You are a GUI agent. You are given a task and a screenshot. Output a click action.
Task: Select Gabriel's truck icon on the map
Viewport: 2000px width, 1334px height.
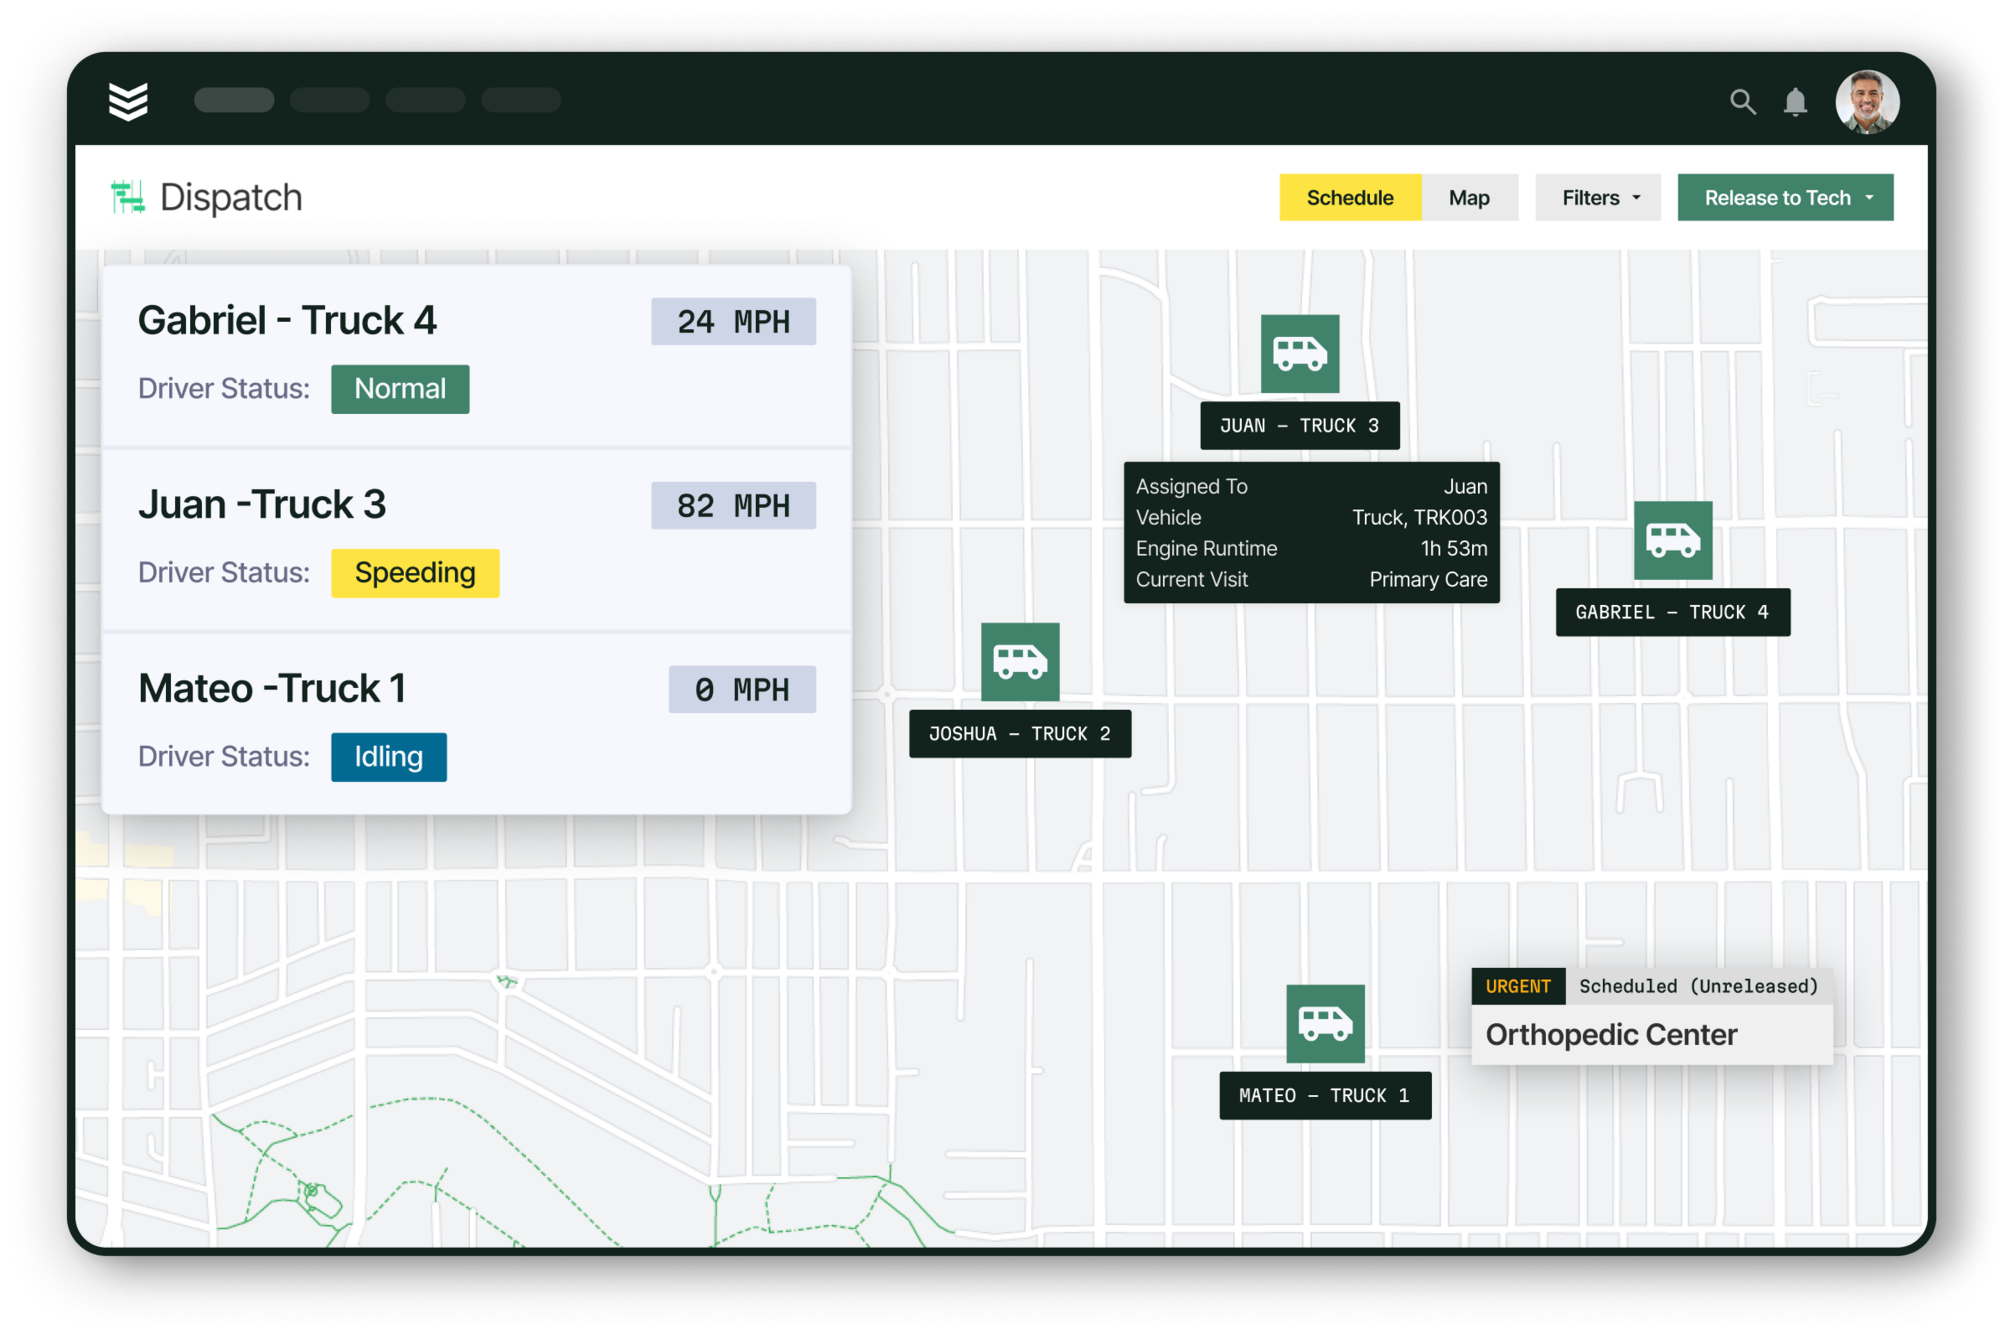pos(1673,542)
